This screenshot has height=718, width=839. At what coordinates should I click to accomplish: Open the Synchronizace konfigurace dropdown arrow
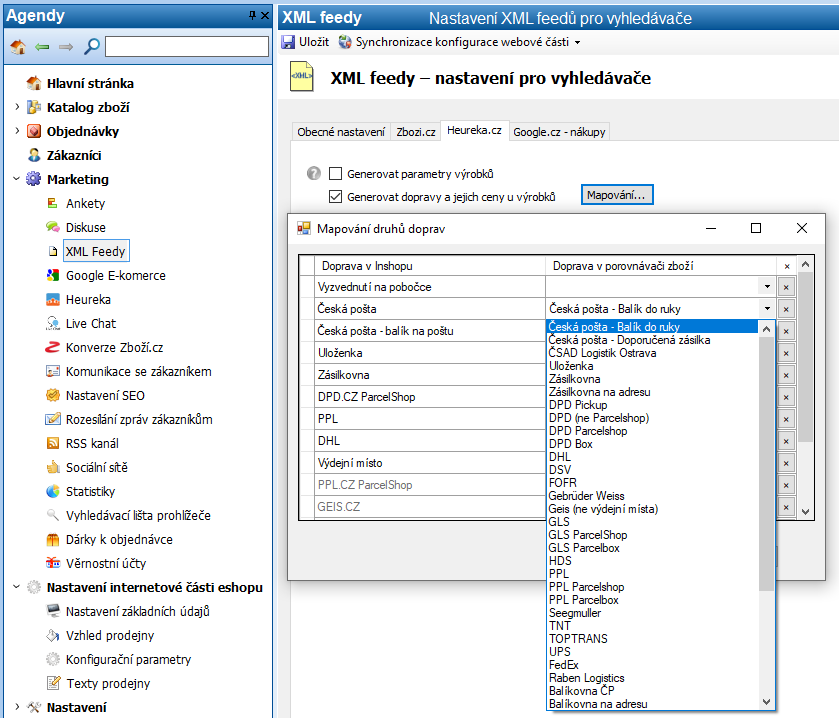click(577, 42)
